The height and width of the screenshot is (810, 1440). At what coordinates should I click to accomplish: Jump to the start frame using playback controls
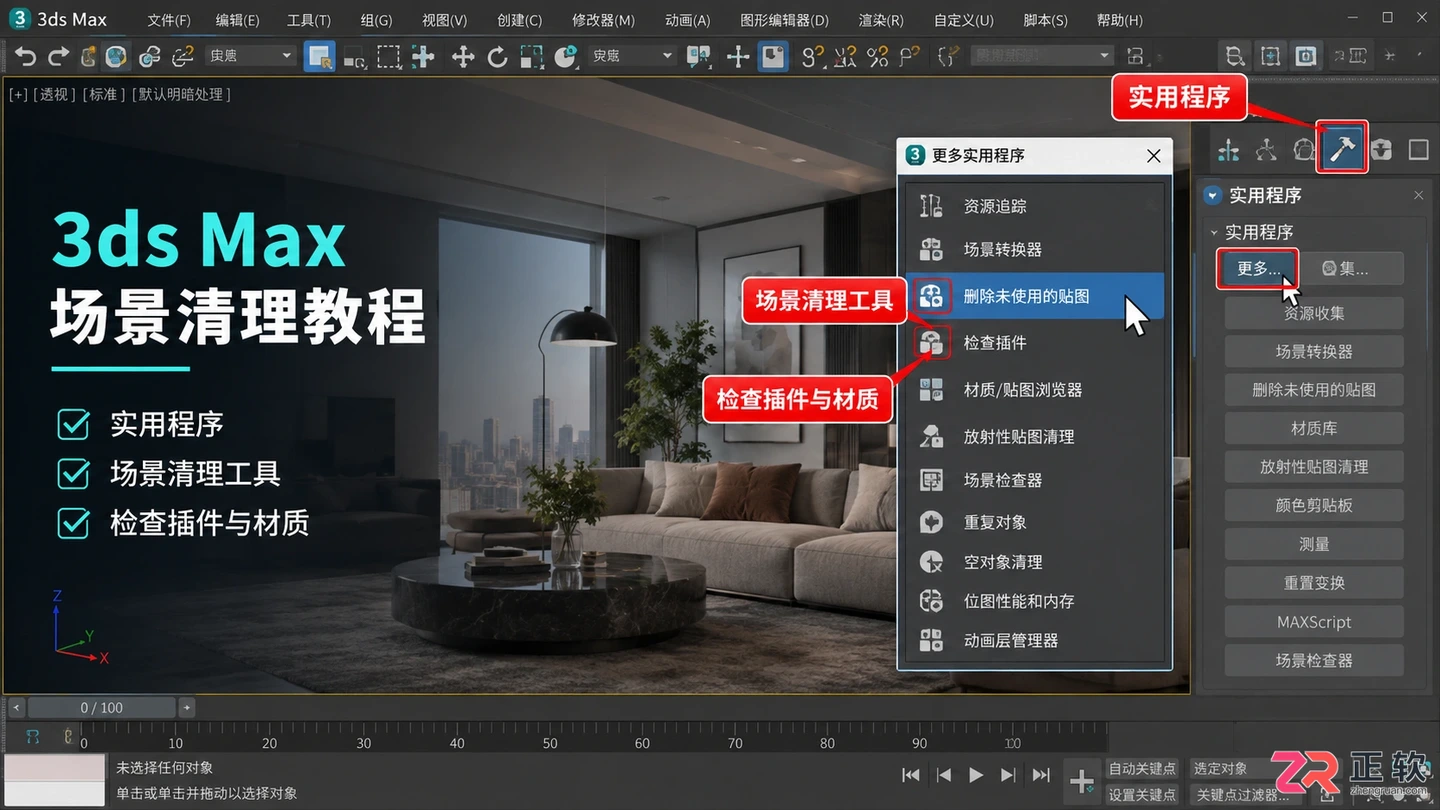[x=910, y=775]
